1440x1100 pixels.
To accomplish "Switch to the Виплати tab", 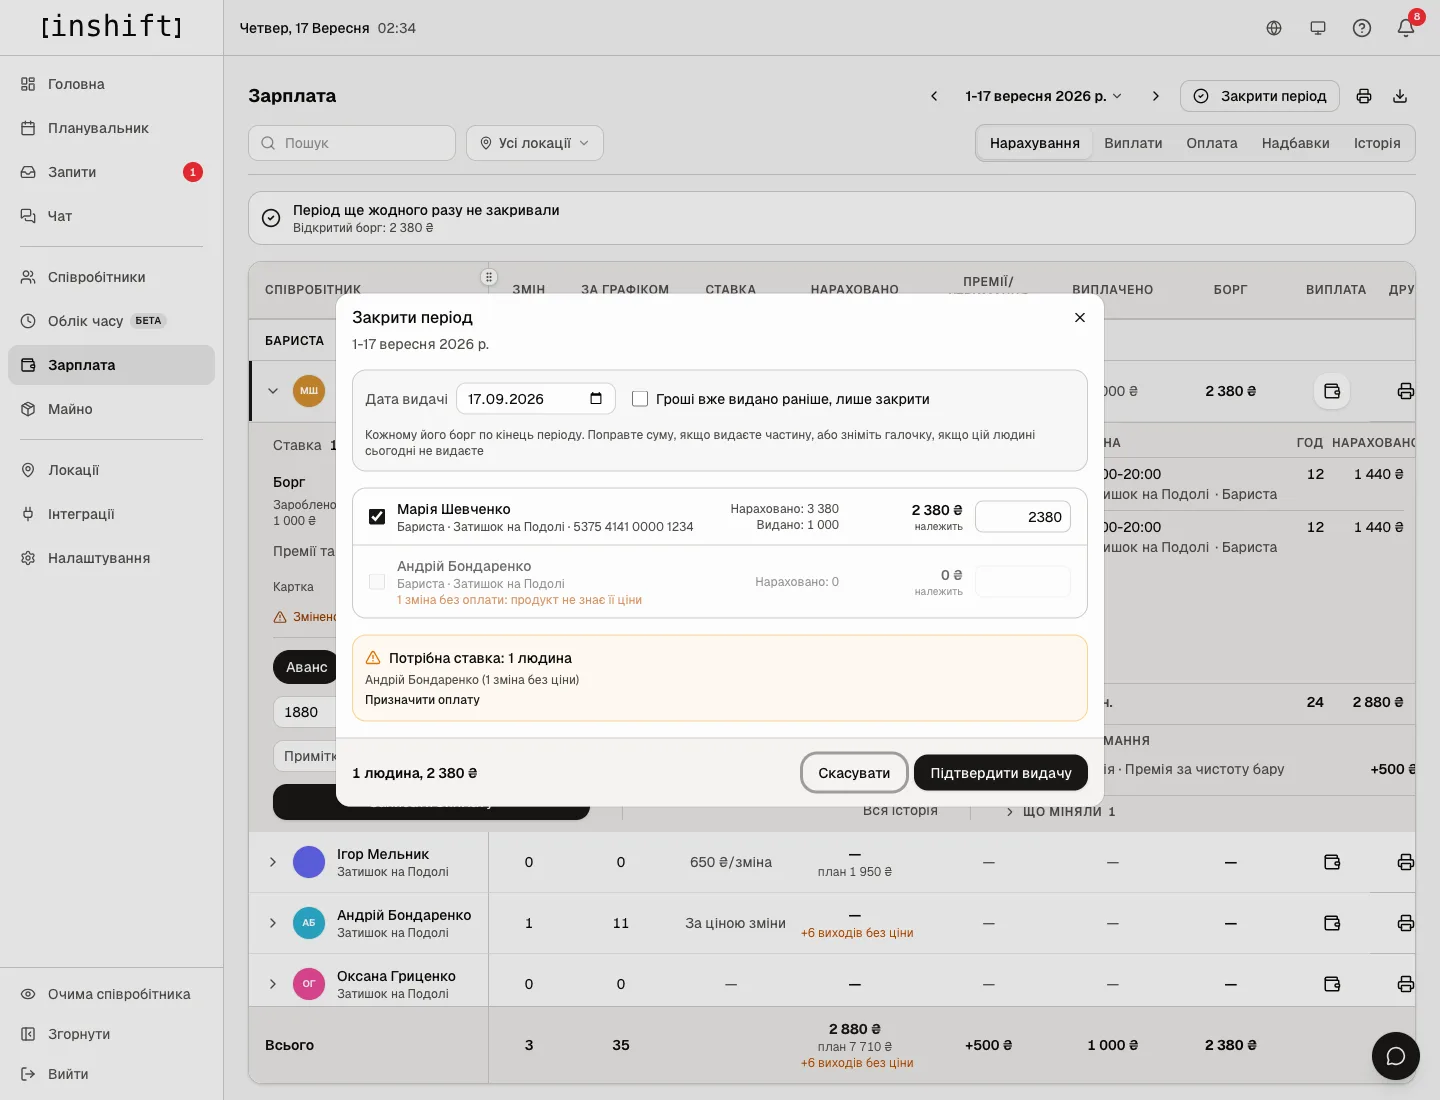I will [x=1133, y=143].
